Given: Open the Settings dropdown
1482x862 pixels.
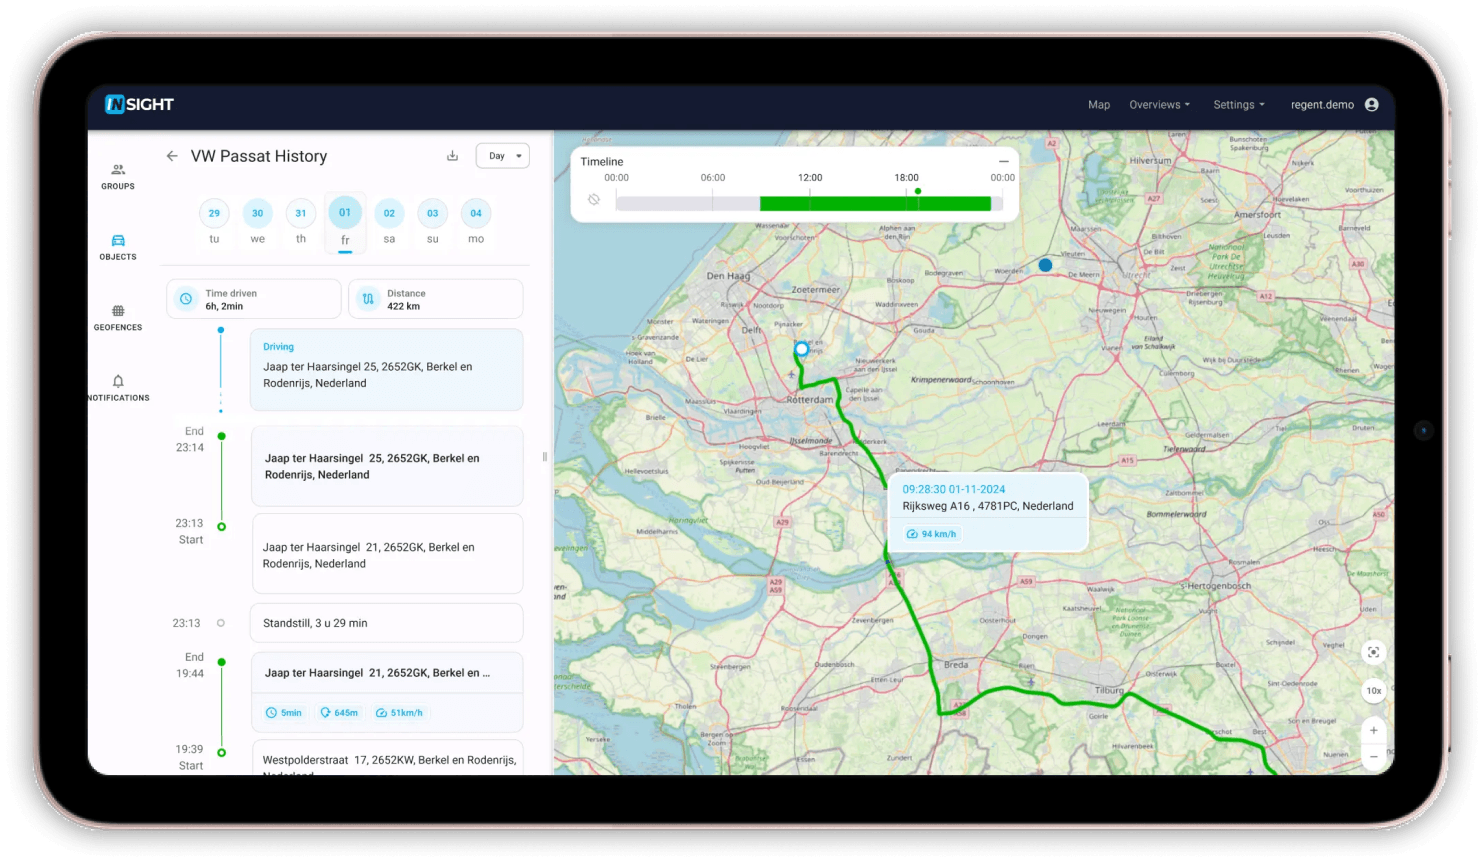Looking at the screenshot, I should [1238, 104].
